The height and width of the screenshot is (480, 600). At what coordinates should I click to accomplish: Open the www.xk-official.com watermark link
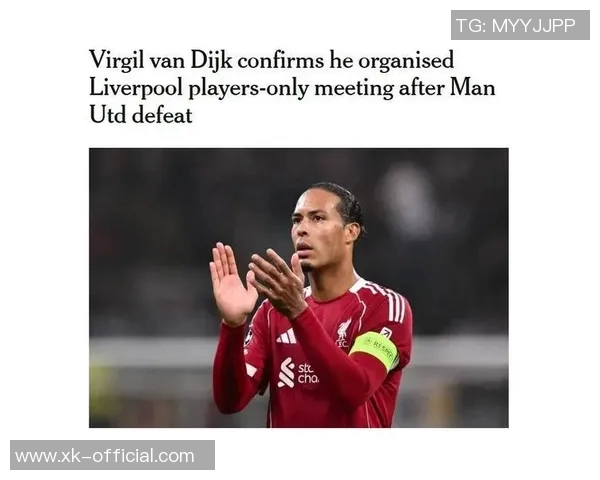pyautogui.click(x=112, y=456)
